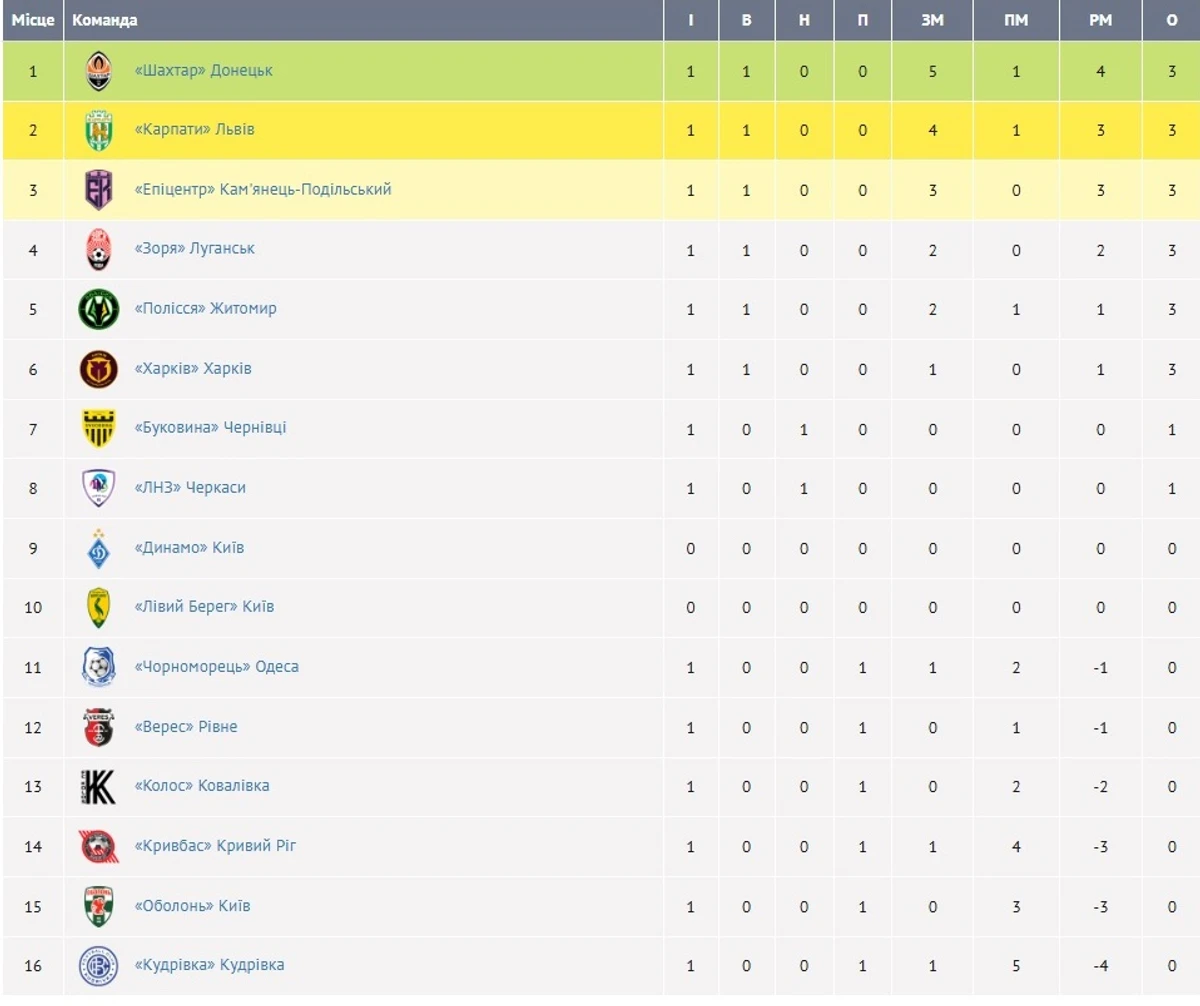The height and width of the screenshot is (1006, 1200).
Task: Open the «Харків» Харків team link
Action: pos(193,369)
